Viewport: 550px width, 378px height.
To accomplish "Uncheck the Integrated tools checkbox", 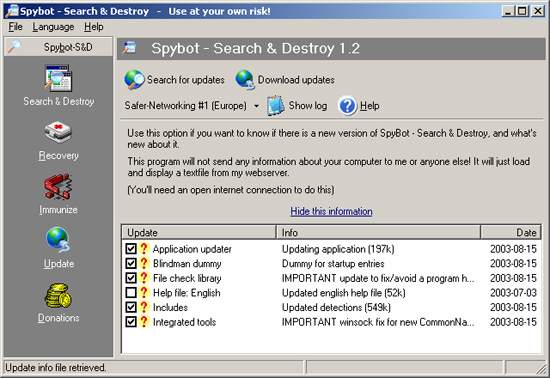I will (131, 322).
